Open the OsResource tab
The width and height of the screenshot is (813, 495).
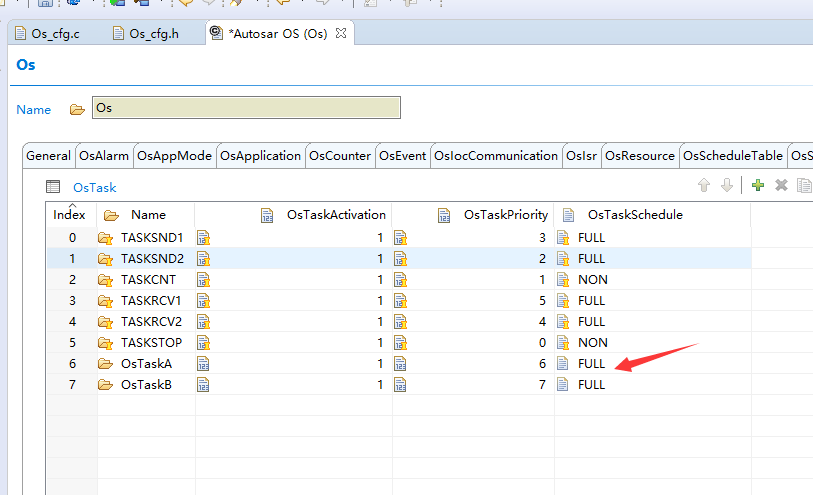640,156
